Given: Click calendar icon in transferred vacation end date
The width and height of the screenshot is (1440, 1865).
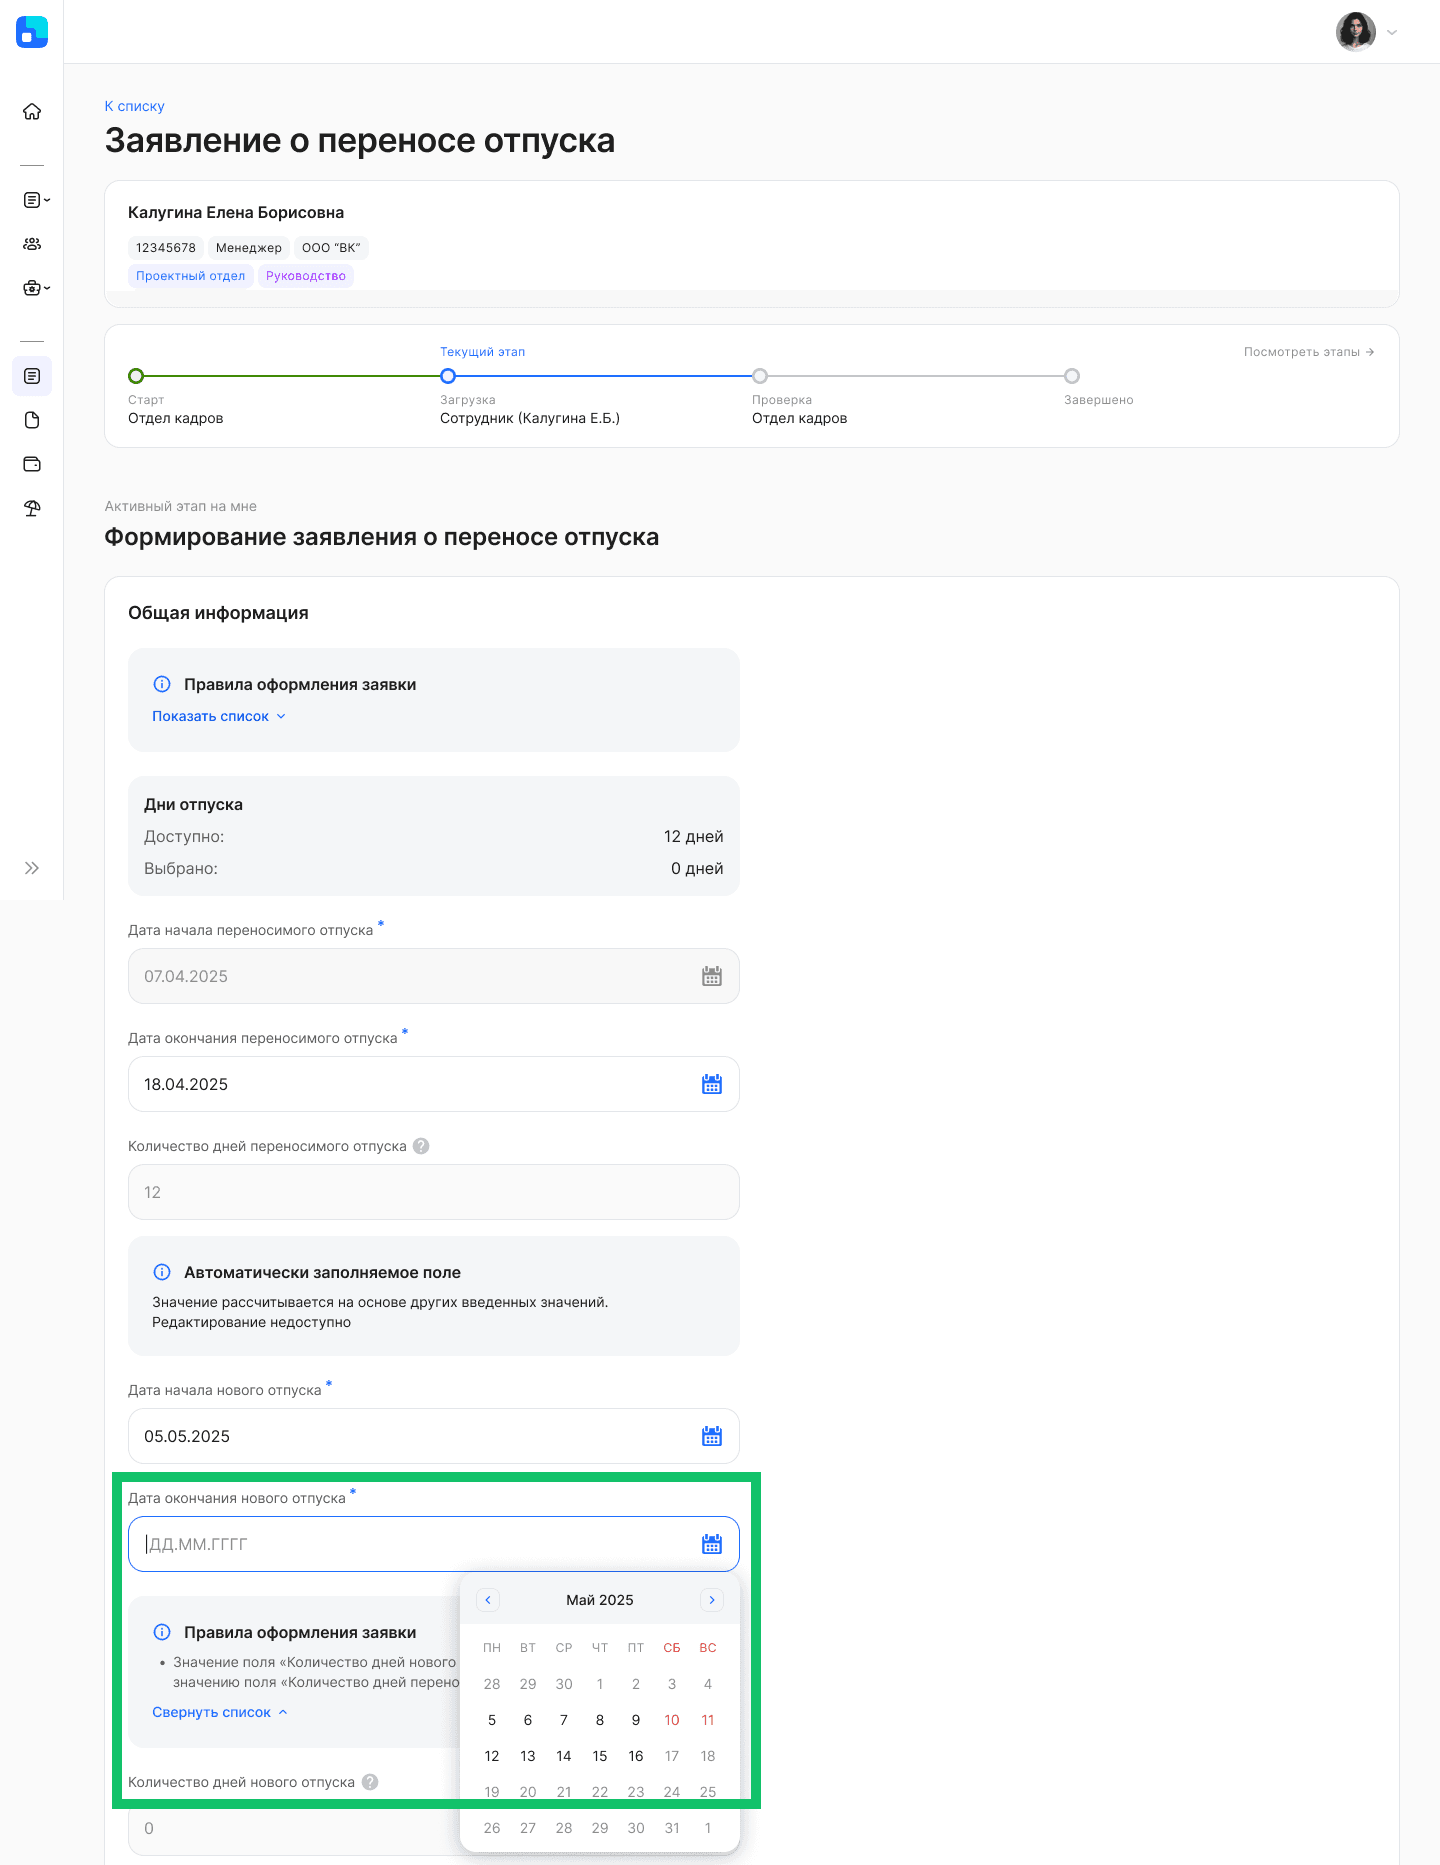Looking at the screenshot, I should click(711, 1084).
